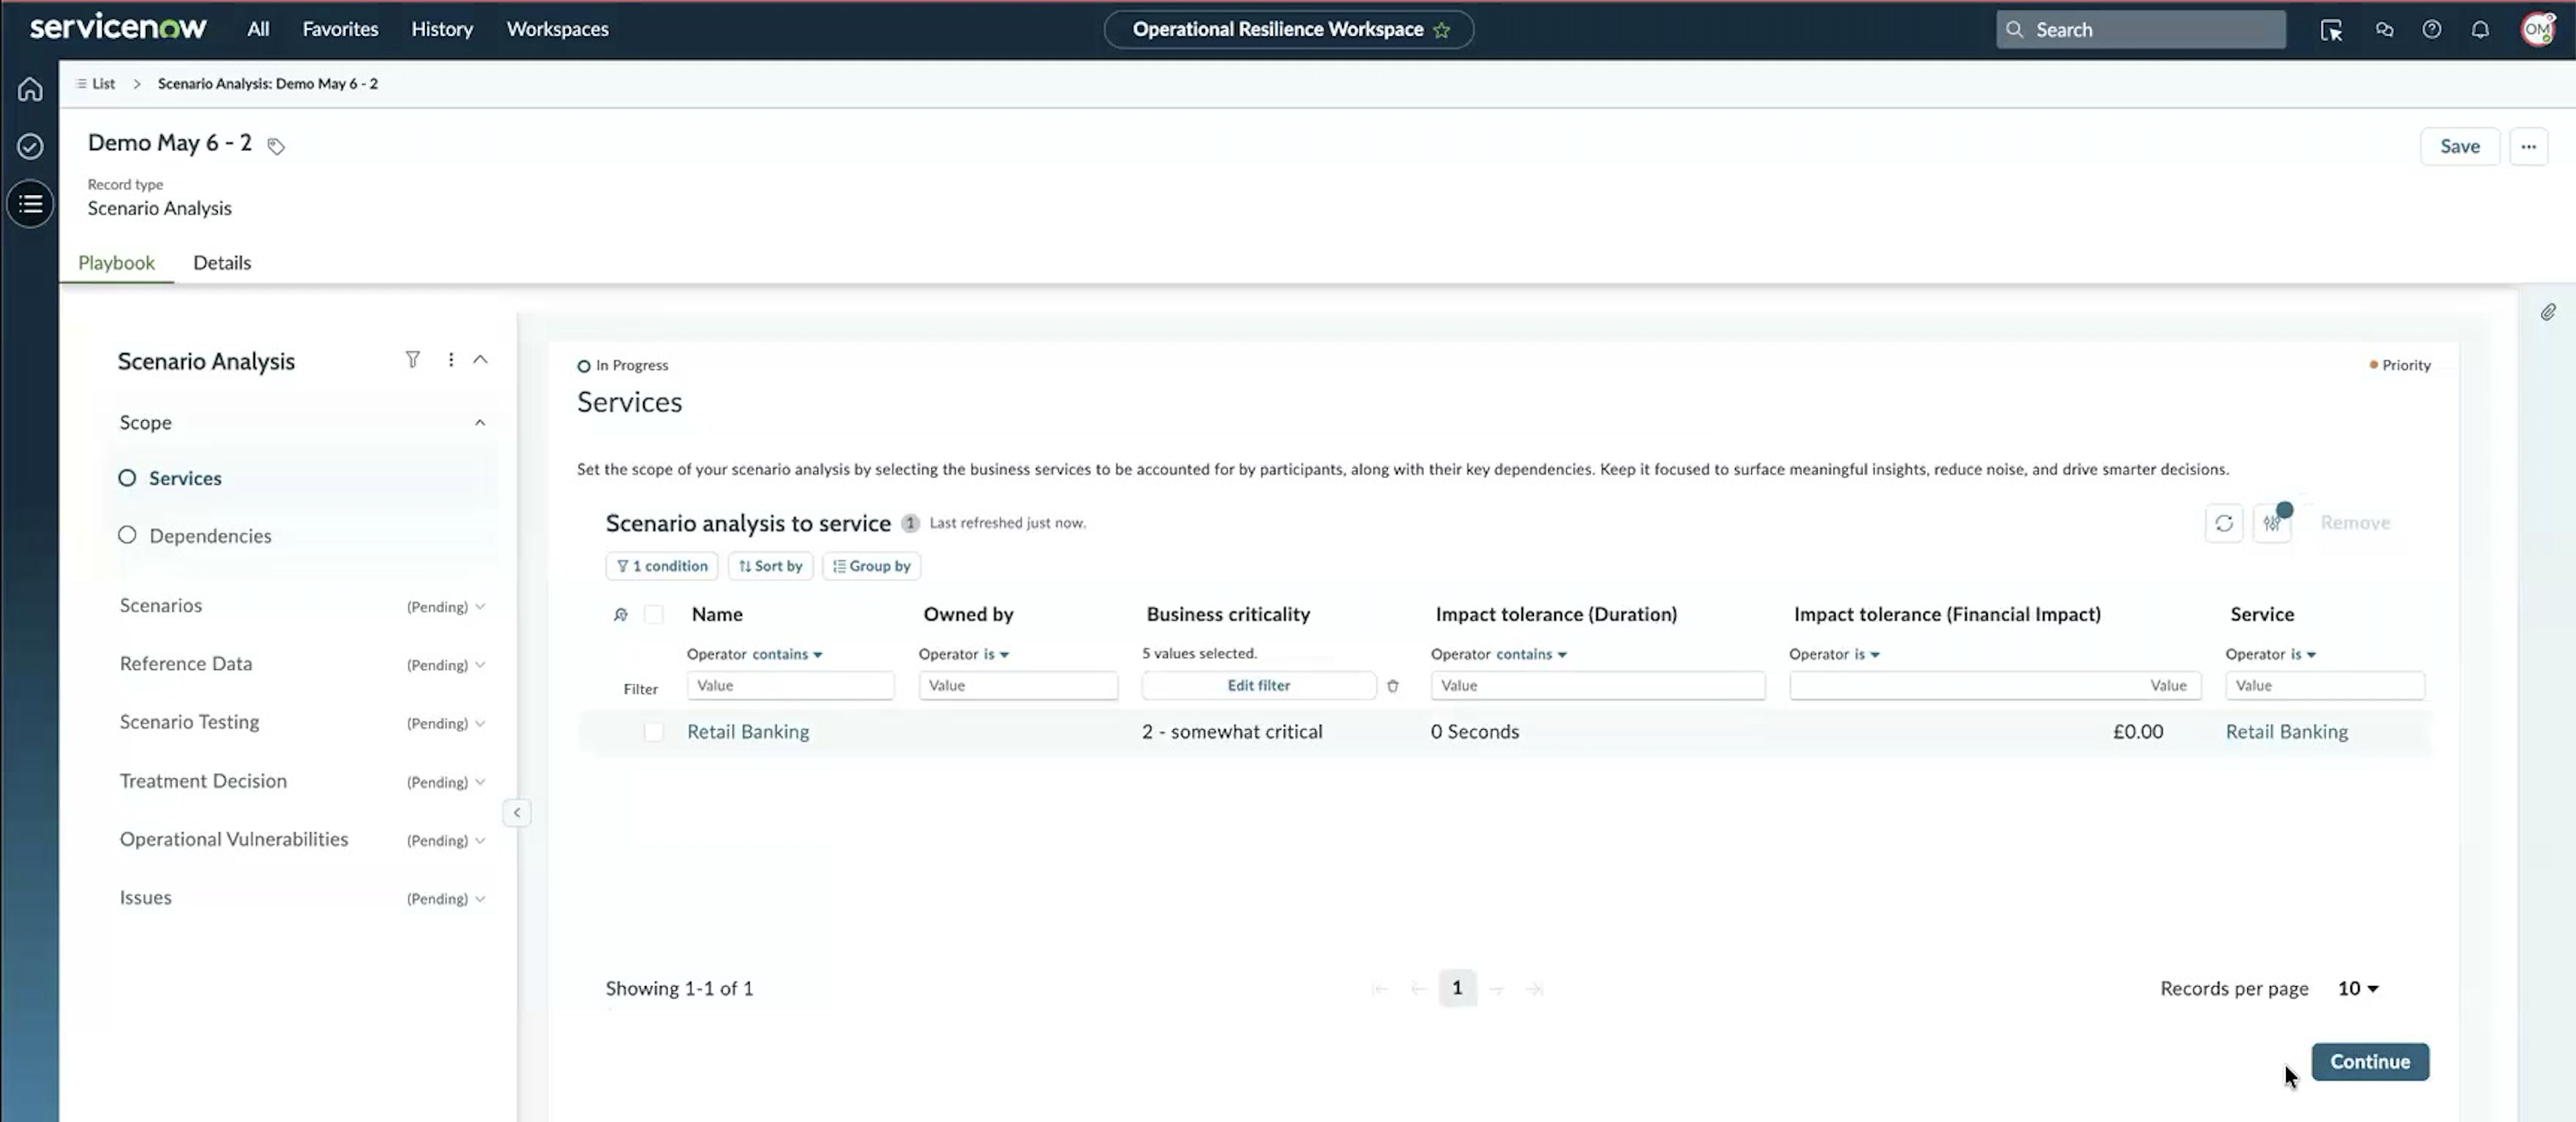Go to the first page arrow
2576x1122 pixels.
1379,989
